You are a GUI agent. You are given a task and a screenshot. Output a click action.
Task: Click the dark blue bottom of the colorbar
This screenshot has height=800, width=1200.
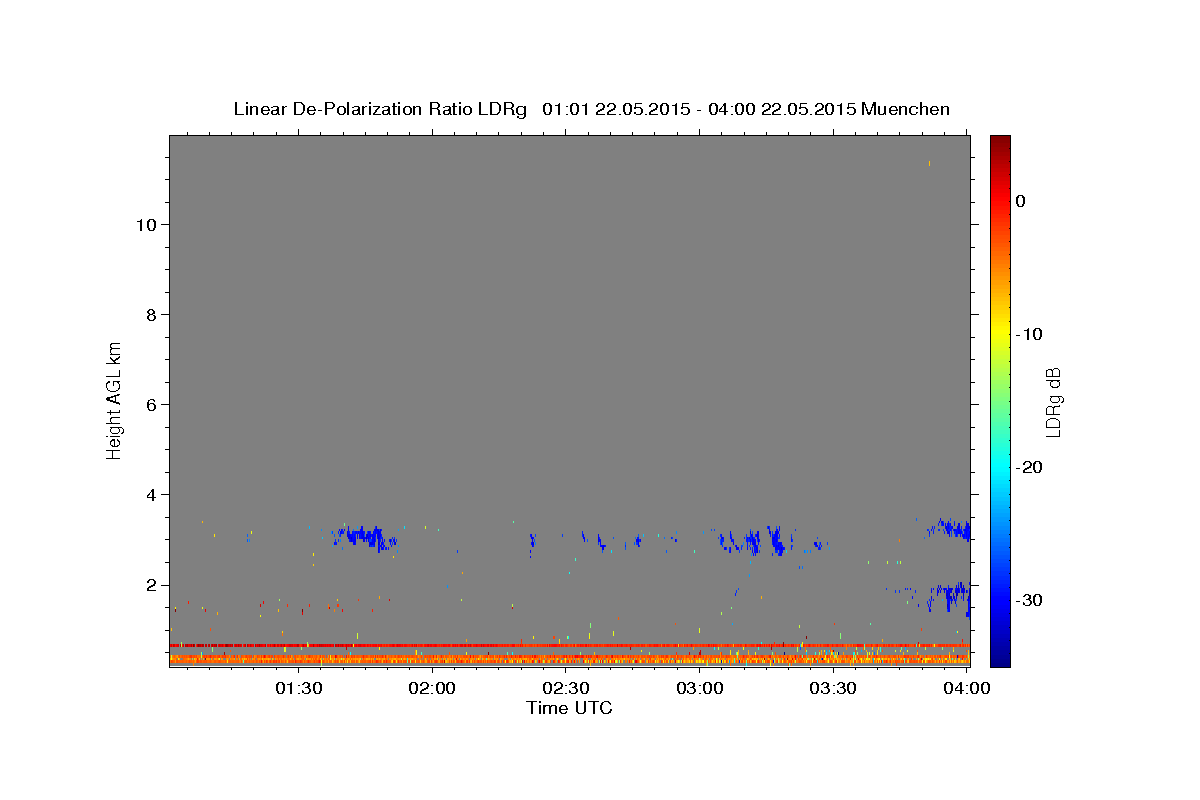(x=1000, y=658)
